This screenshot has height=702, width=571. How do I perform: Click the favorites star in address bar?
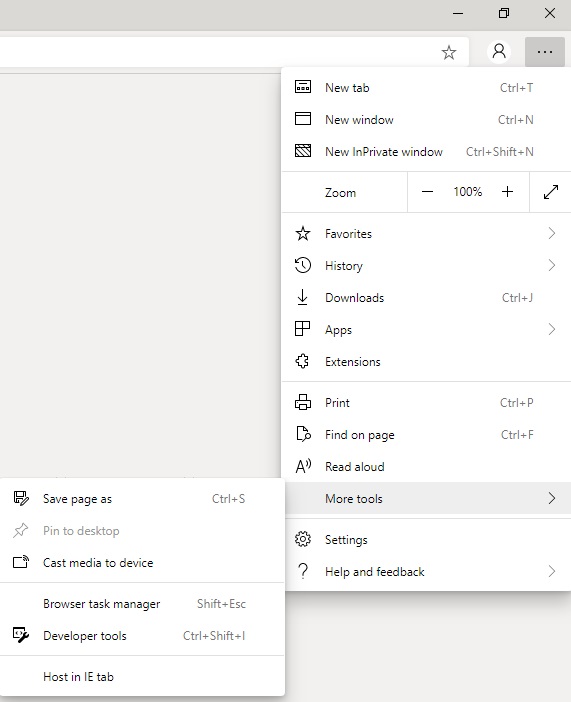[x=449, y=52]
